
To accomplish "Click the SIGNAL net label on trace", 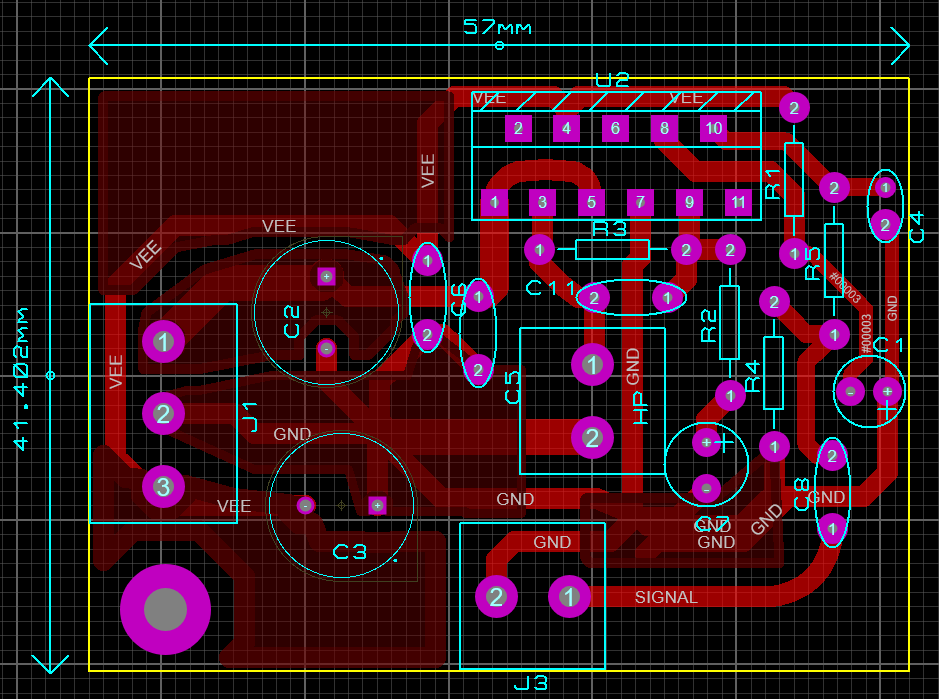I will [666, 597].
